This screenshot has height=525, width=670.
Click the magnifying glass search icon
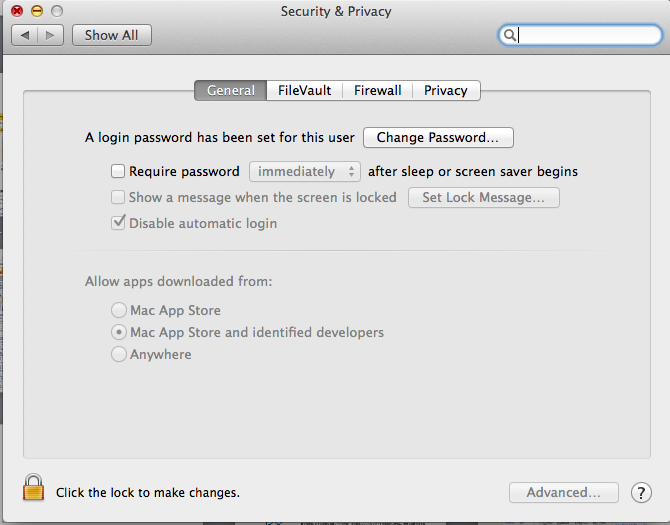[x=509, y=35]
